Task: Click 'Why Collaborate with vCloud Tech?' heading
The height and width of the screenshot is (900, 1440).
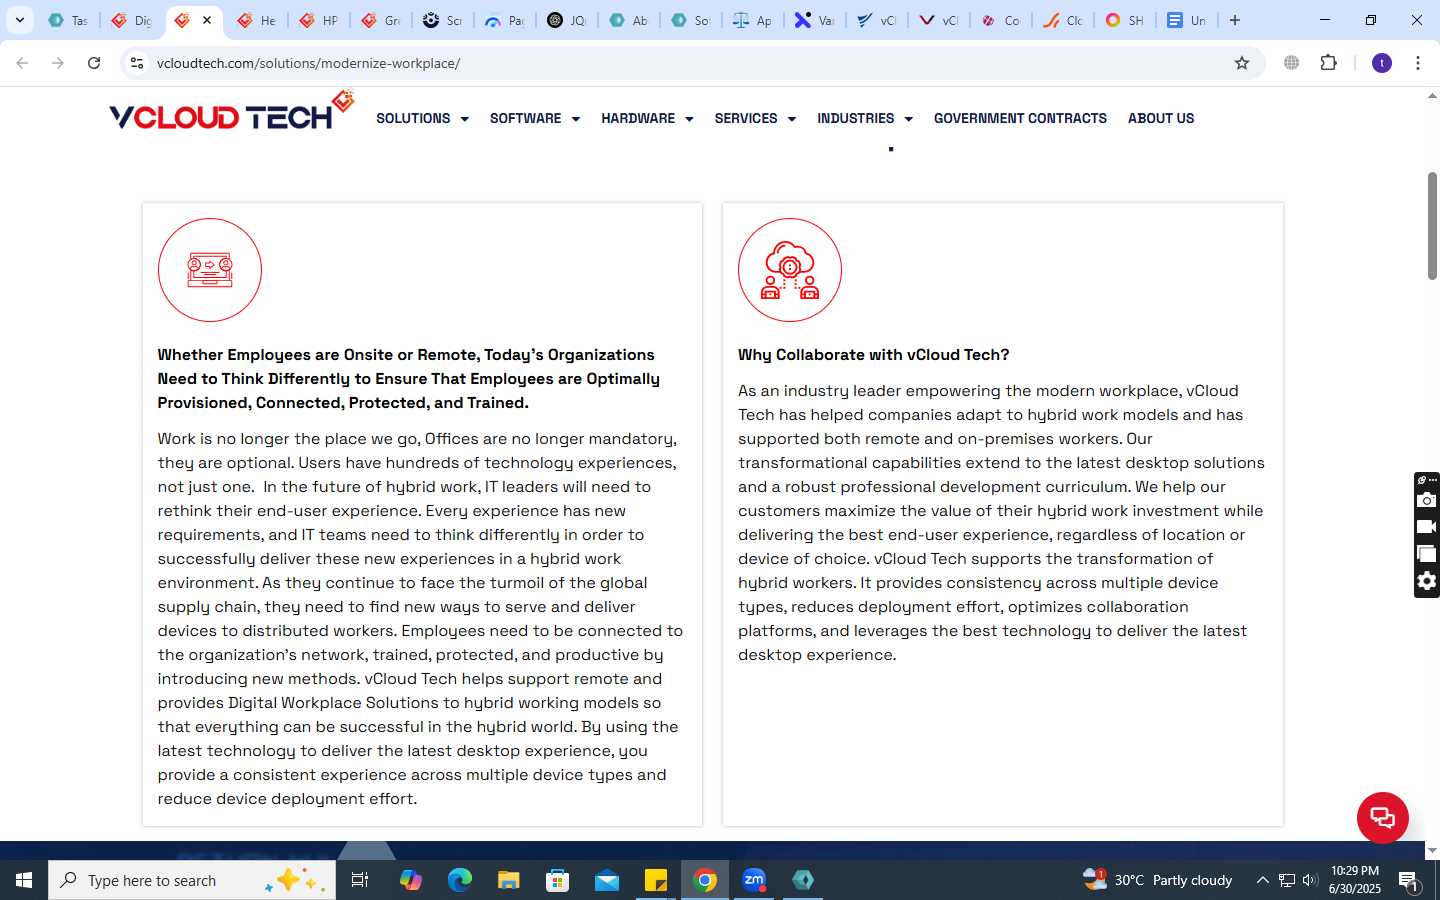Action: [874, 355]
